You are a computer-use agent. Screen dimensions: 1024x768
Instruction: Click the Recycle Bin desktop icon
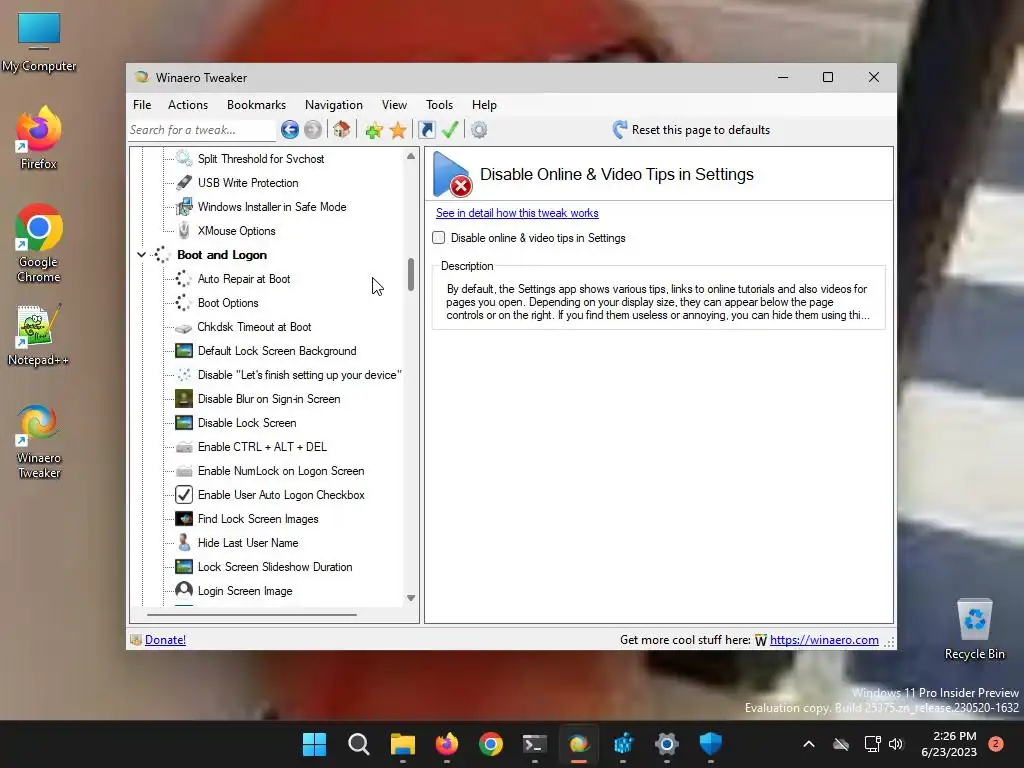coord(974,630)
